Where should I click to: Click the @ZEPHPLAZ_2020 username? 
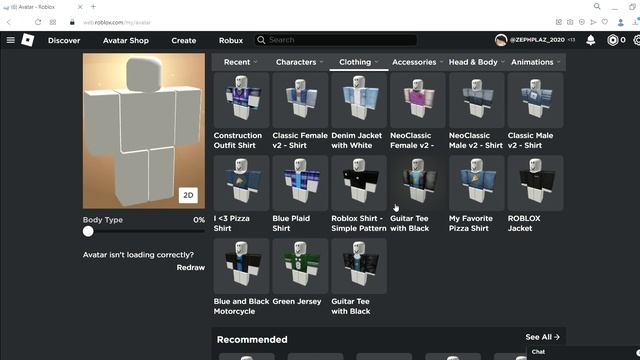point(537,40)
